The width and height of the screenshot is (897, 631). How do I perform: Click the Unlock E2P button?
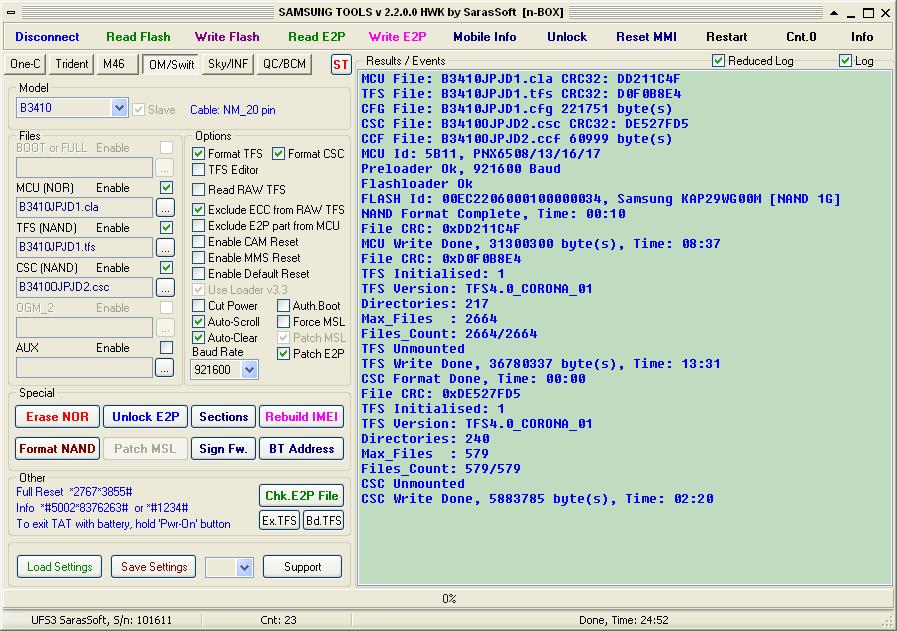point(145,417)
